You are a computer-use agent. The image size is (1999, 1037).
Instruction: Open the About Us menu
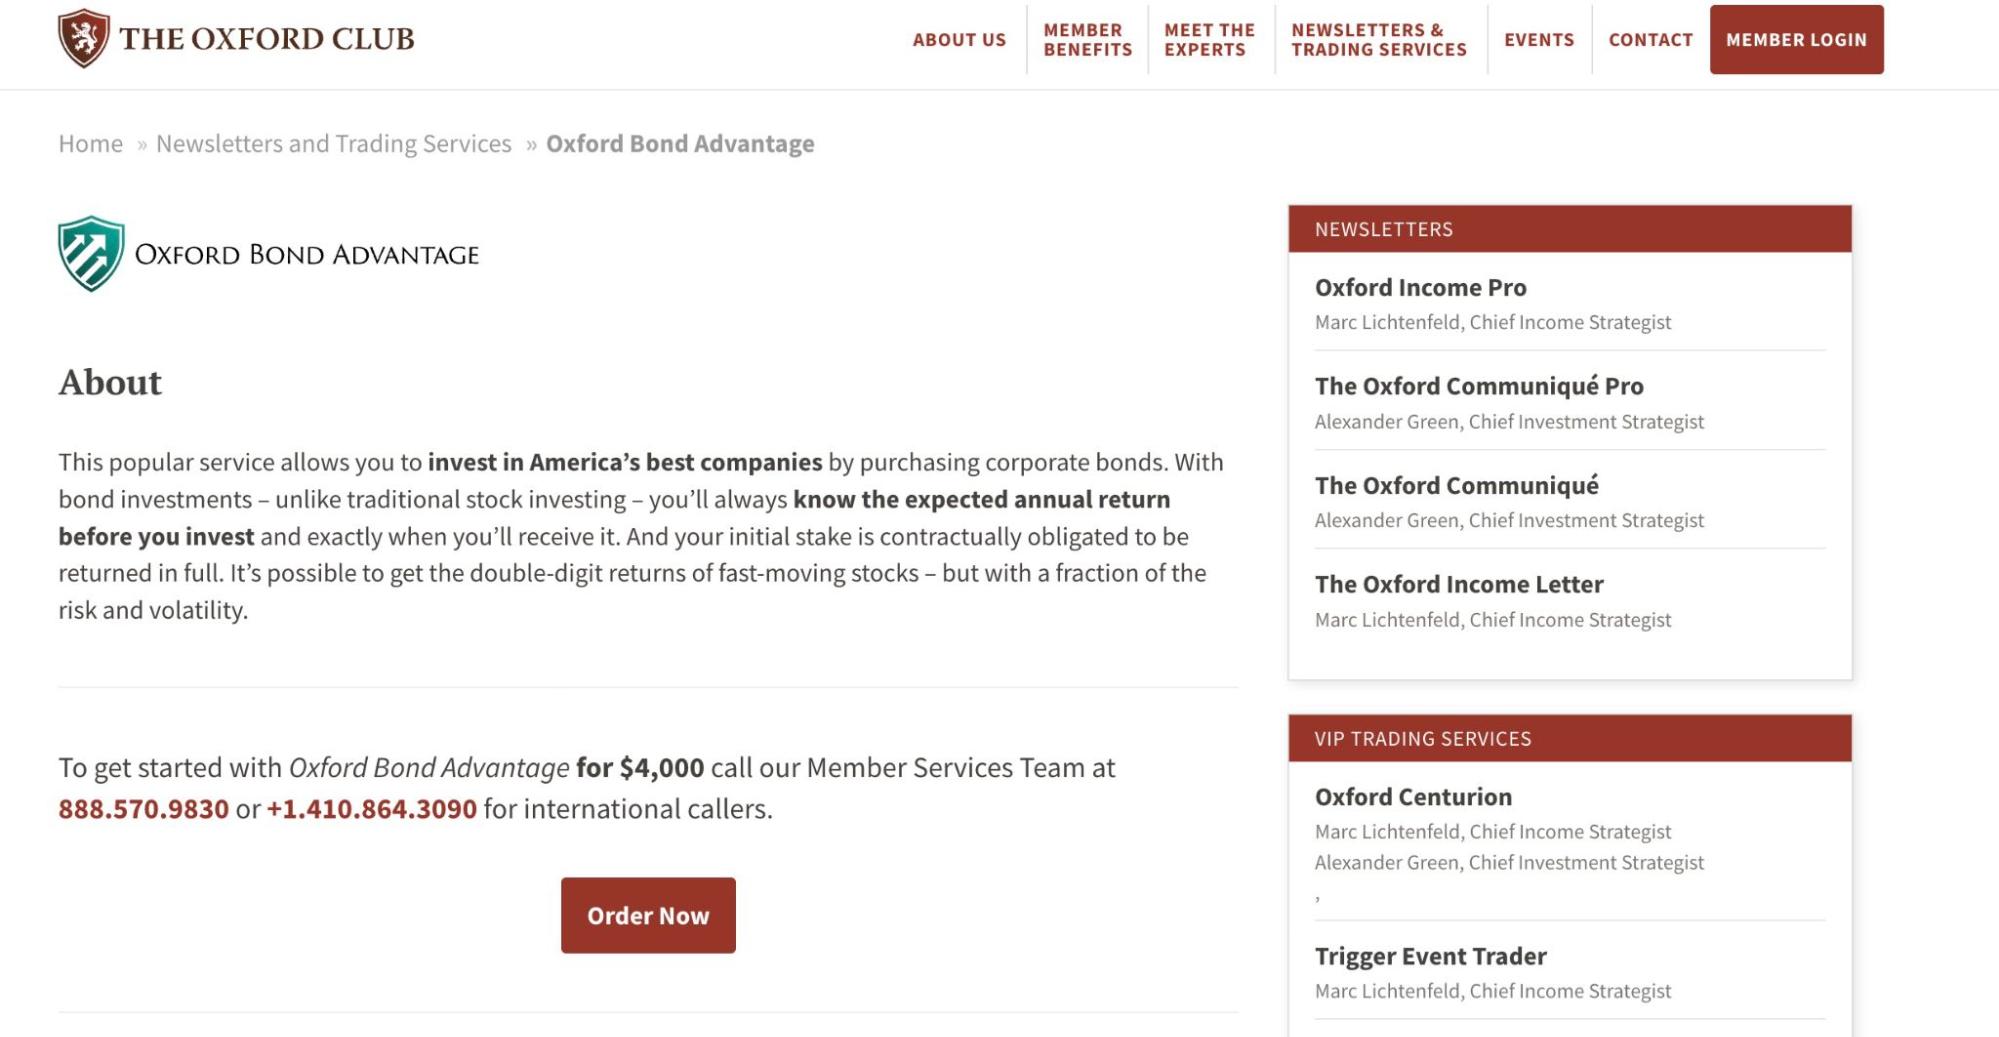click(959, 40)
